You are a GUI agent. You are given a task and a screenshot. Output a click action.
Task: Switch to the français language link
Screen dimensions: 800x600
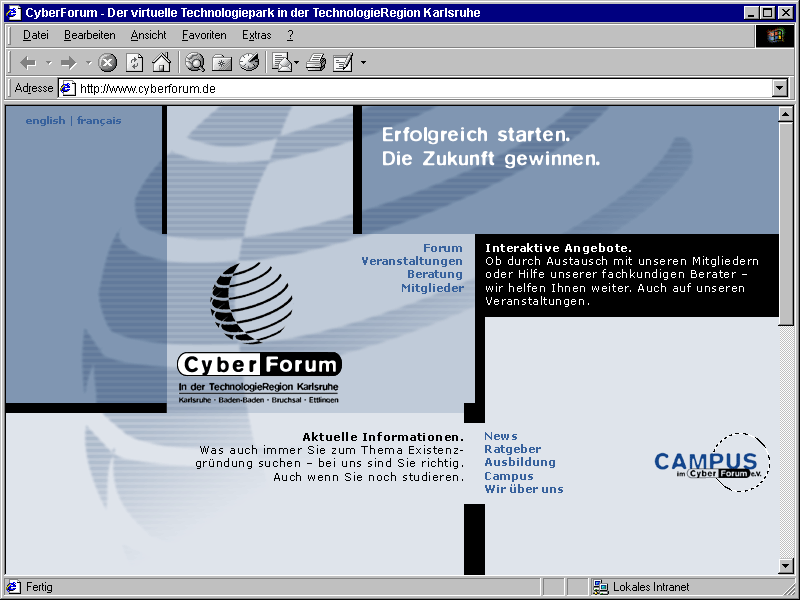pos(99,120)
